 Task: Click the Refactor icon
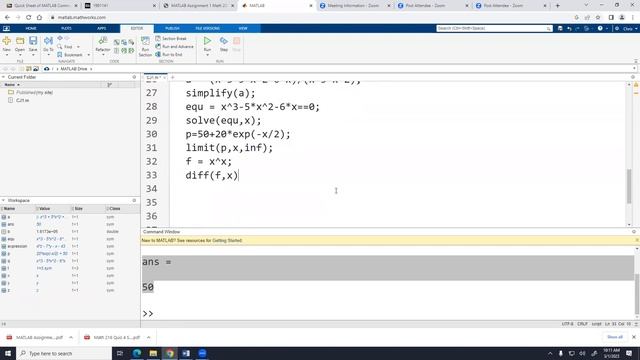102,41
